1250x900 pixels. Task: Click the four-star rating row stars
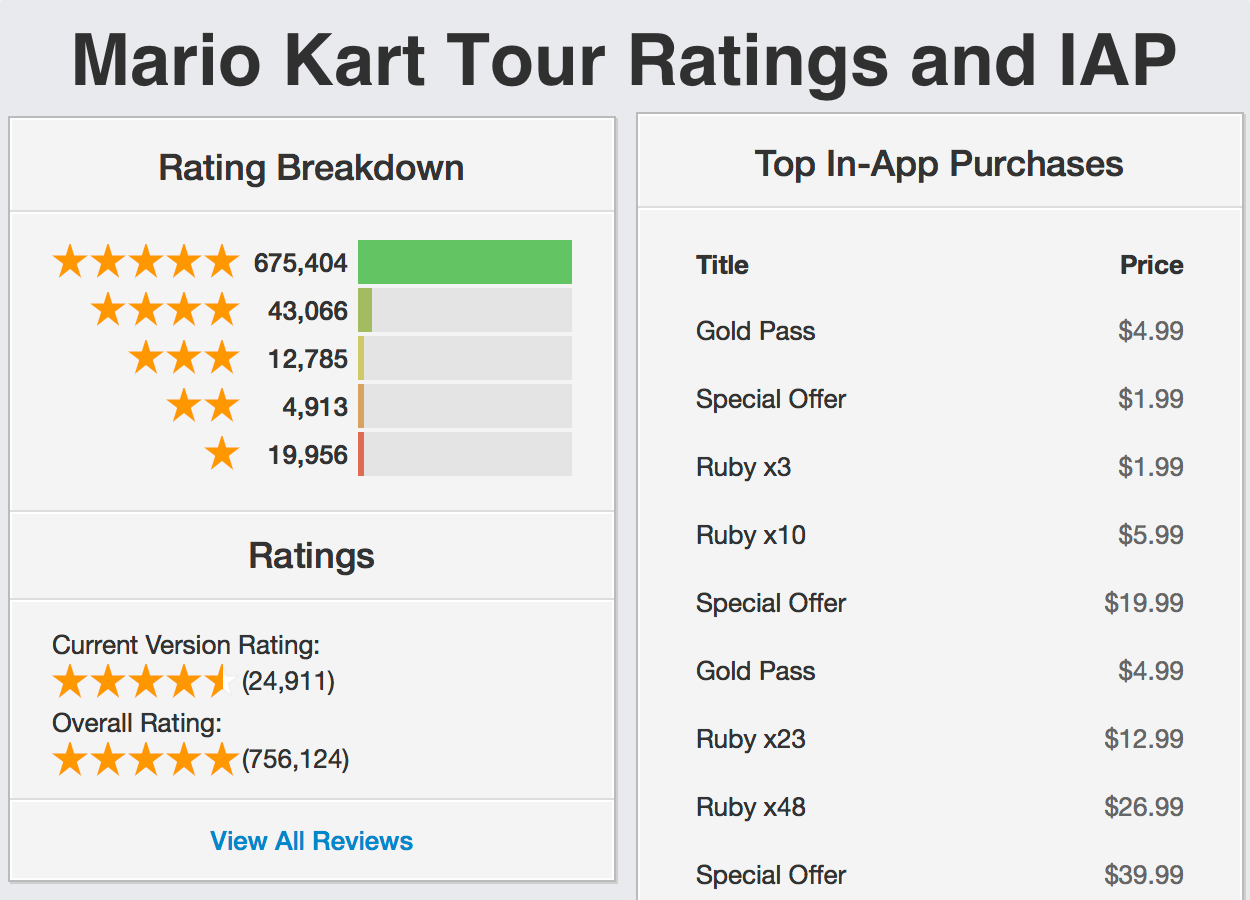165,311
